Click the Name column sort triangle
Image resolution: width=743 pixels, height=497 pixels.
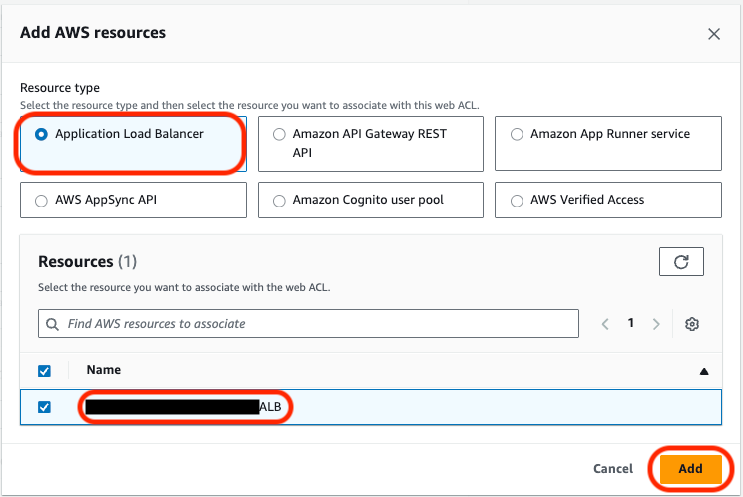click(x=703, y=371)
